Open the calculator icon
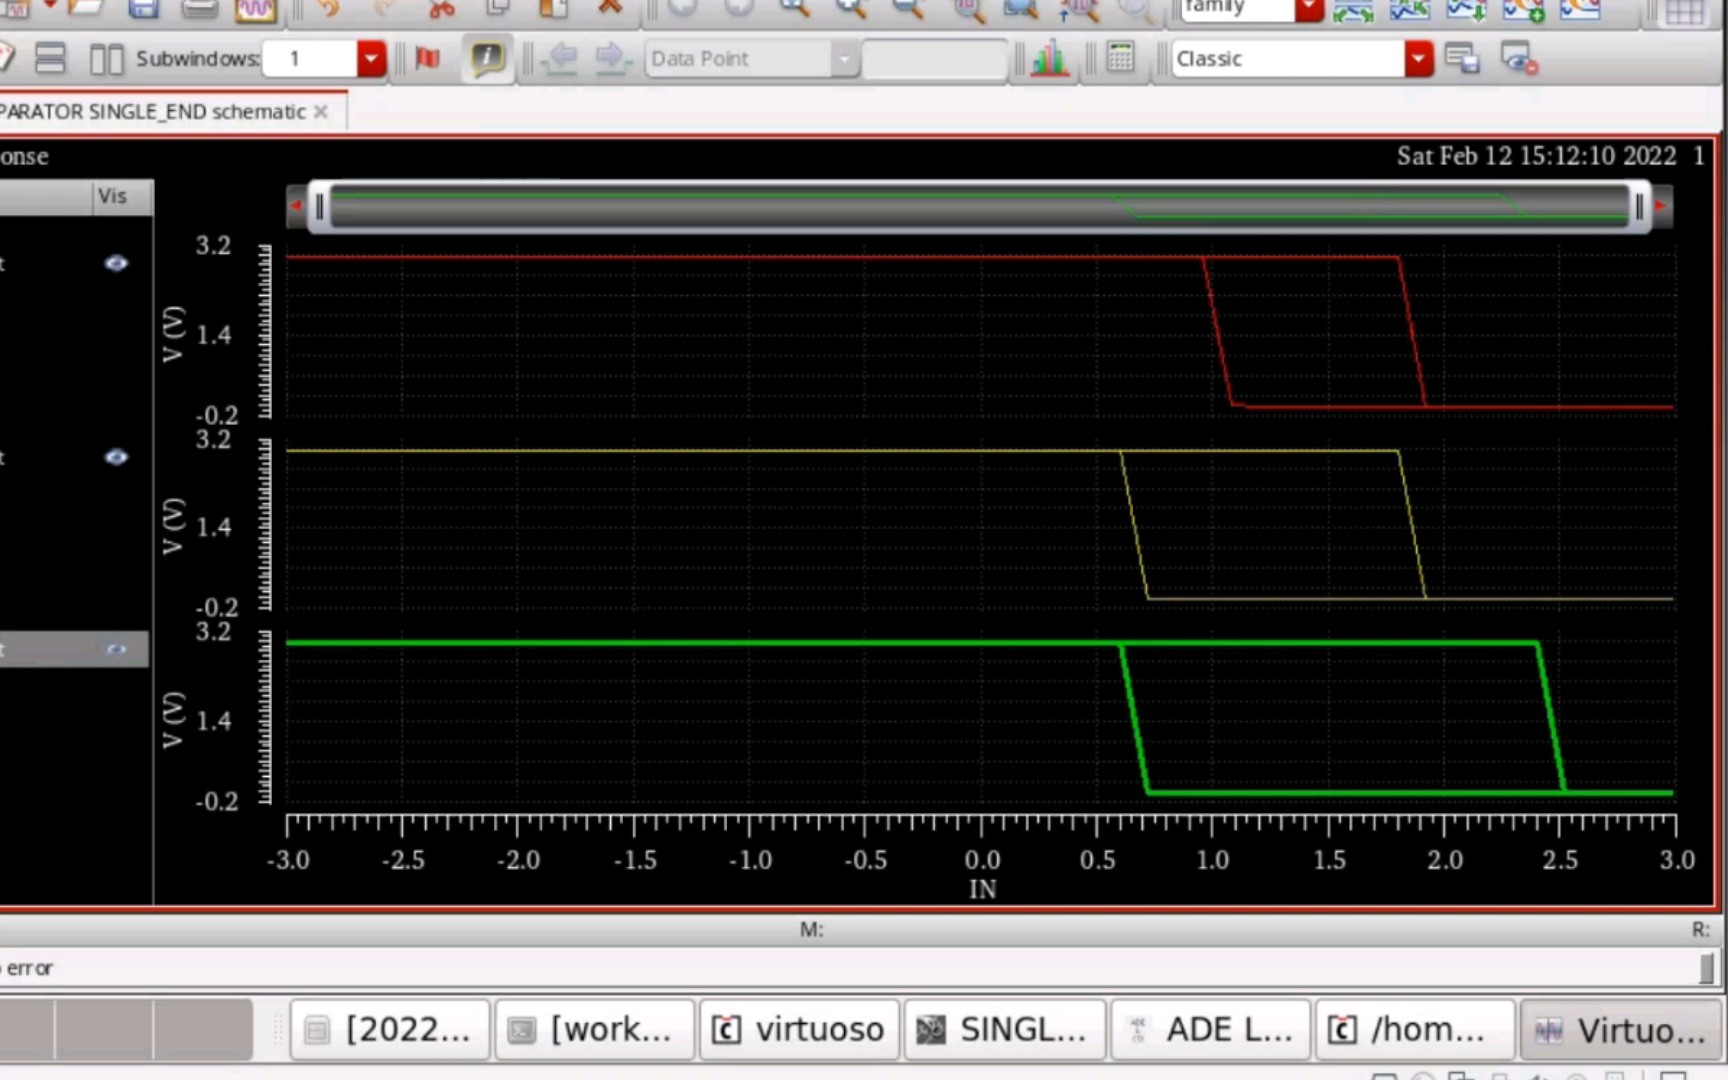Screen dimensions: 1728x1080 [x=1120, y=57]
